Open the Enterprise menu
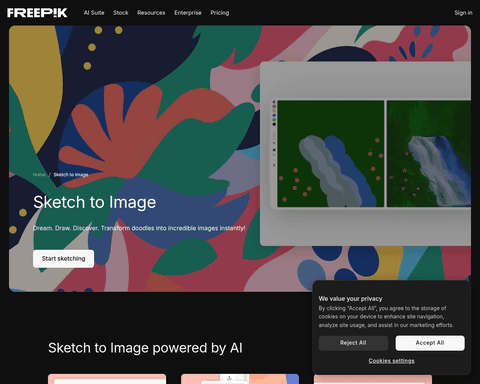This screenshot has height=384, width=480. (188, 13)
